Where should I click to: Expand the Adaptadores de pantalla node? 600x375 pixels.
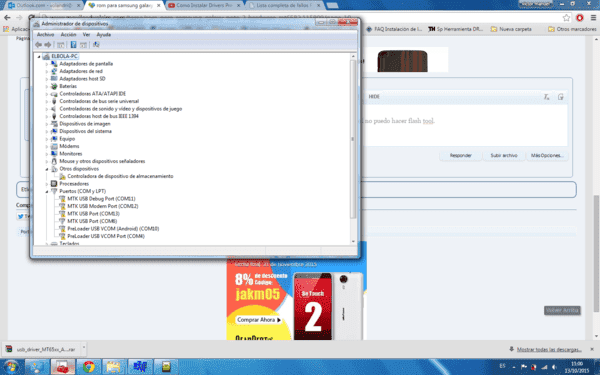click(47, 64)
